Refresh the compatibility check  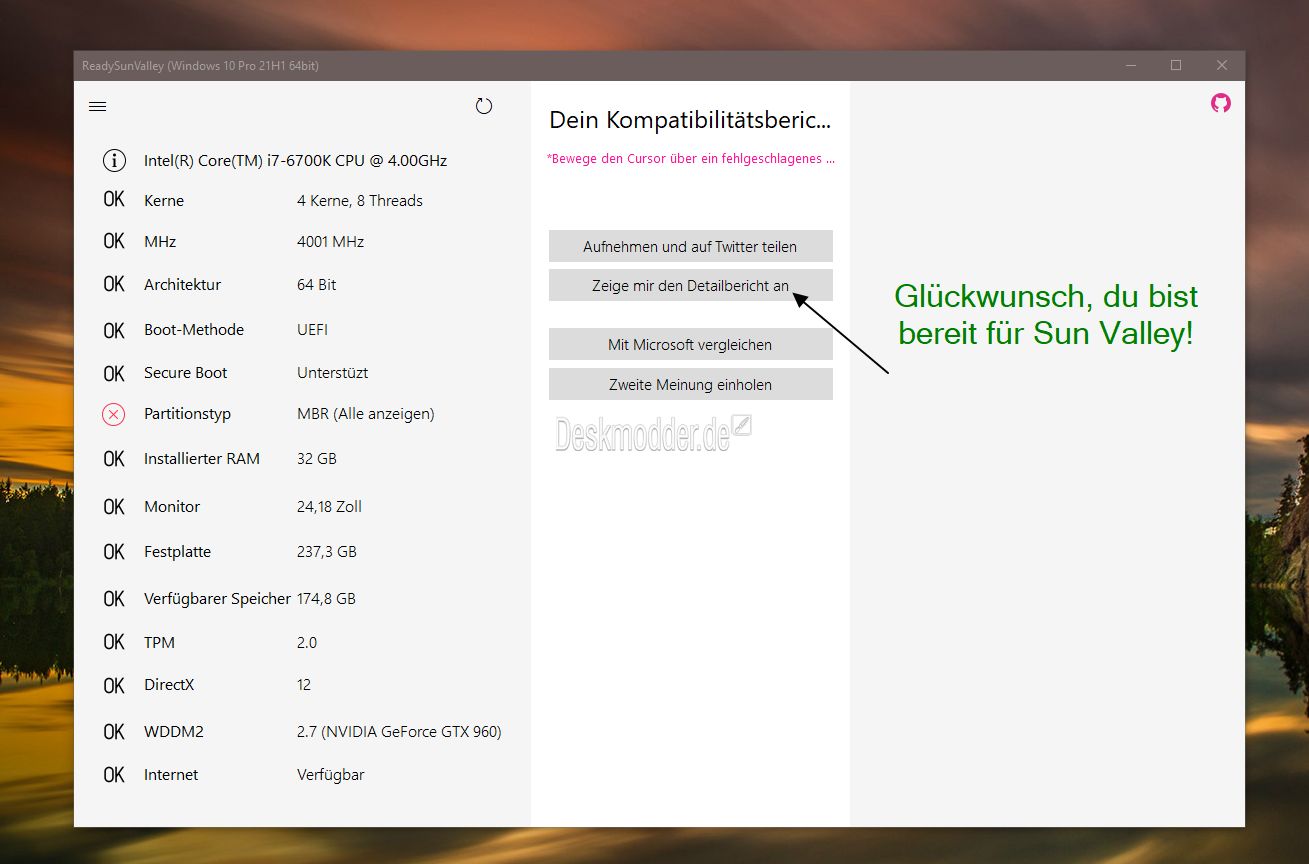coord(484,106)
